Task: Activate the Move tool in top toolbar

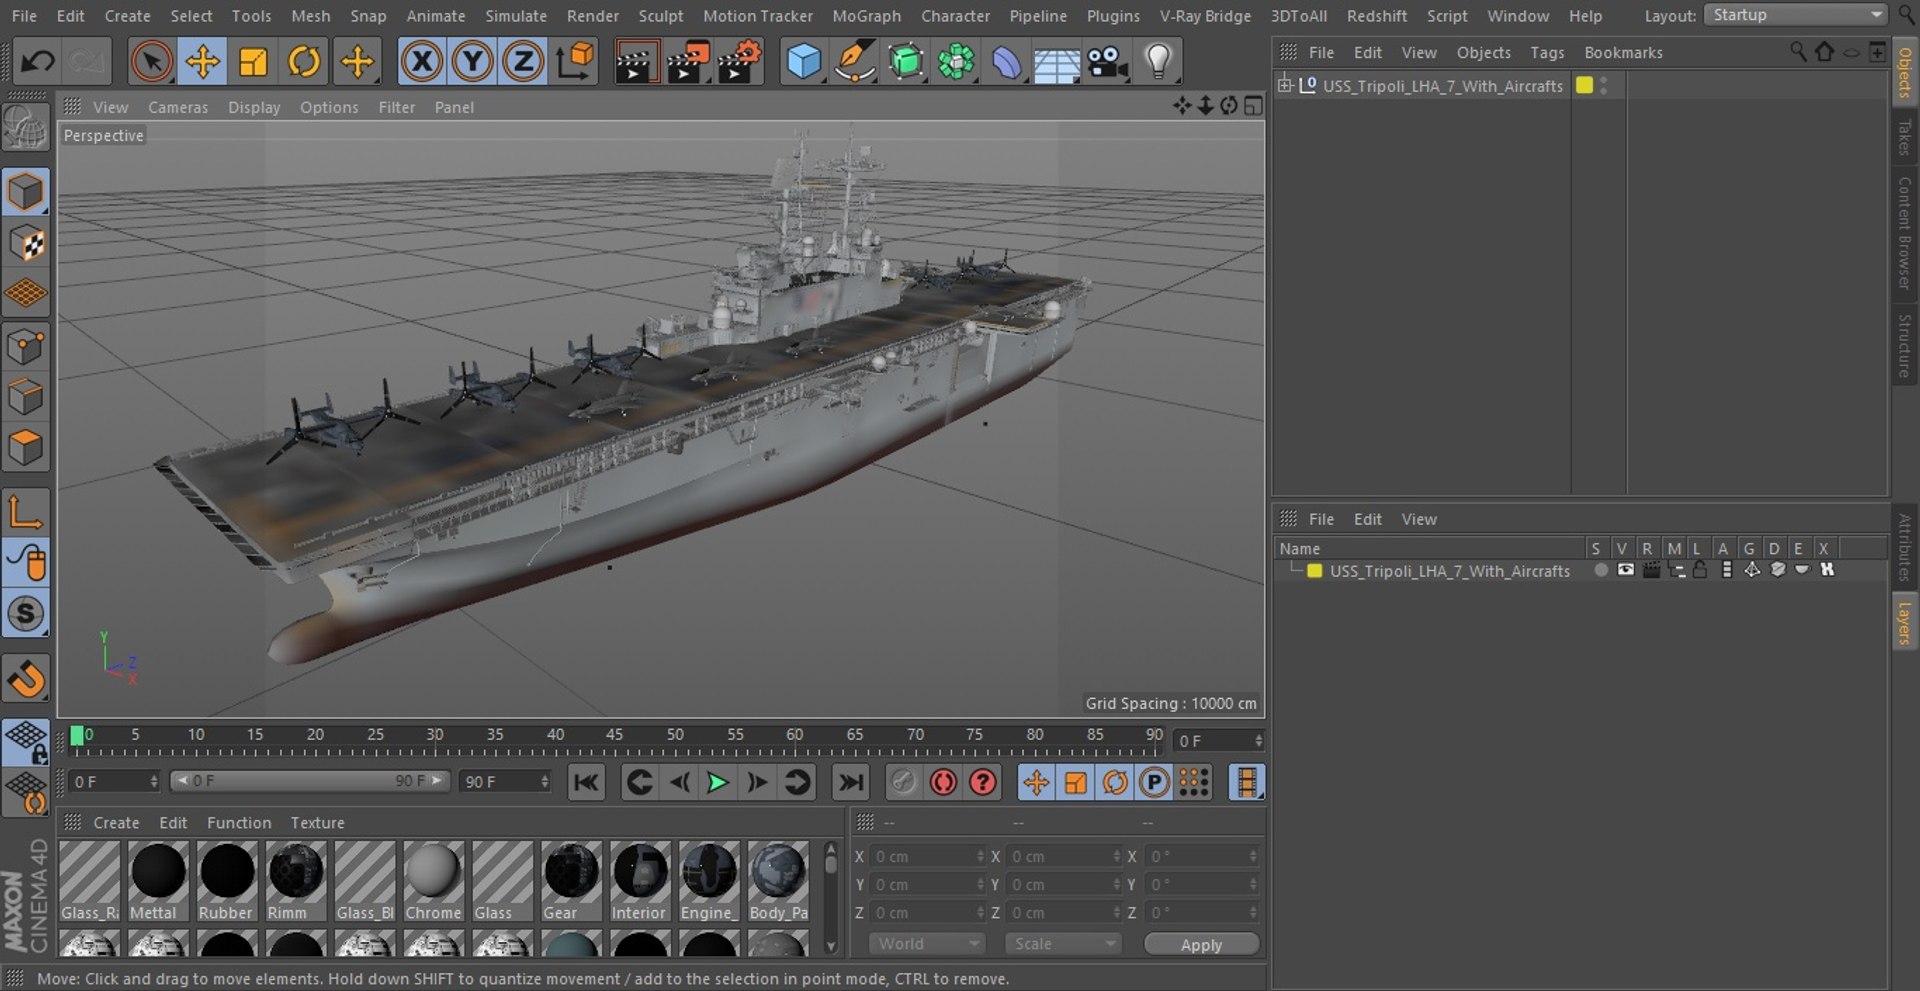Action: (202, 62)
